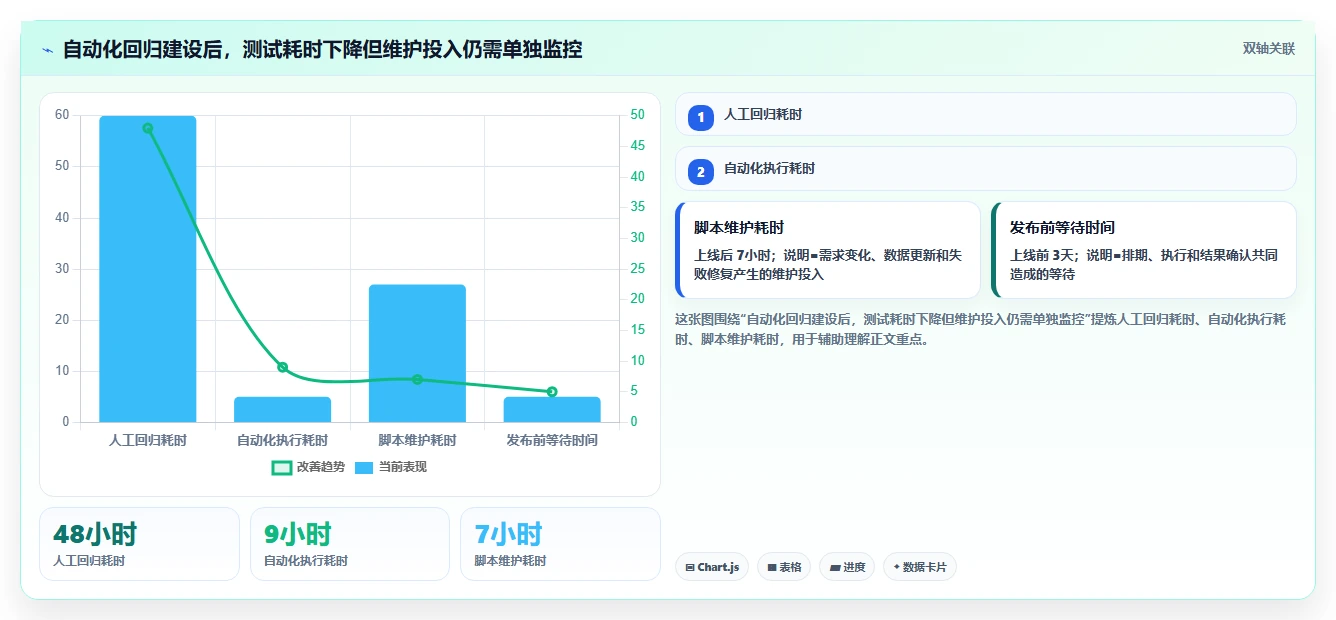Toggle the 当前表现 legend entry

click(x=391, y=467)
